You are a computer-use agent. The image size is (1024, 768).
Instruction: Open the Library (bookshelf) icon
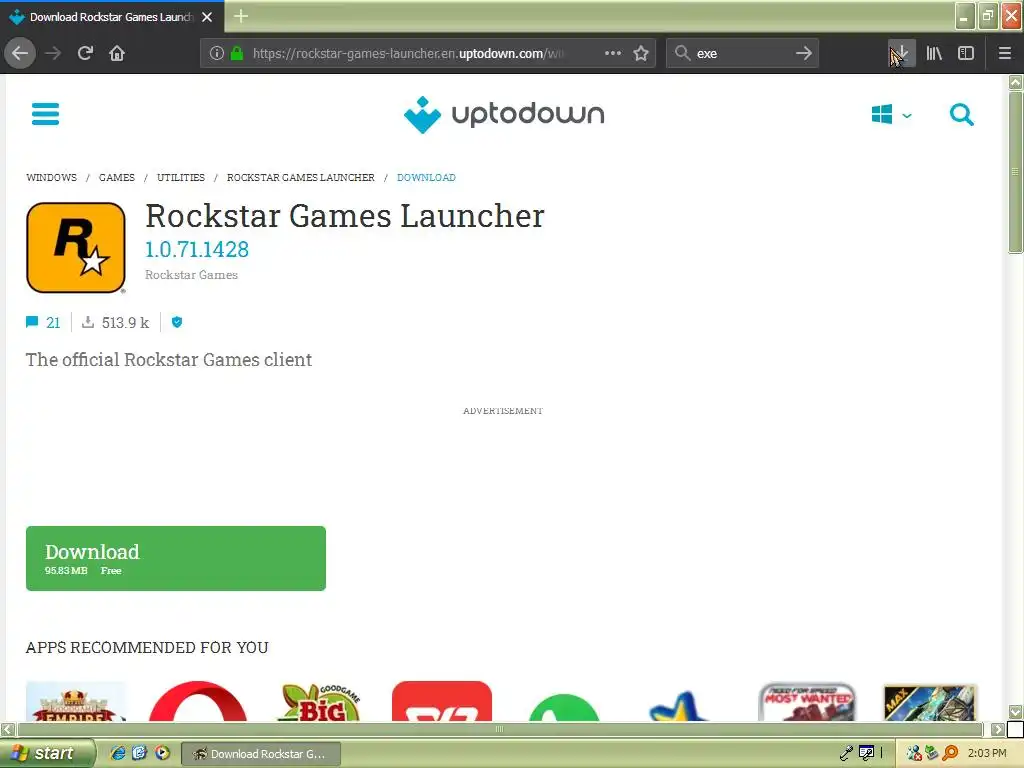[x=934, y=54]
